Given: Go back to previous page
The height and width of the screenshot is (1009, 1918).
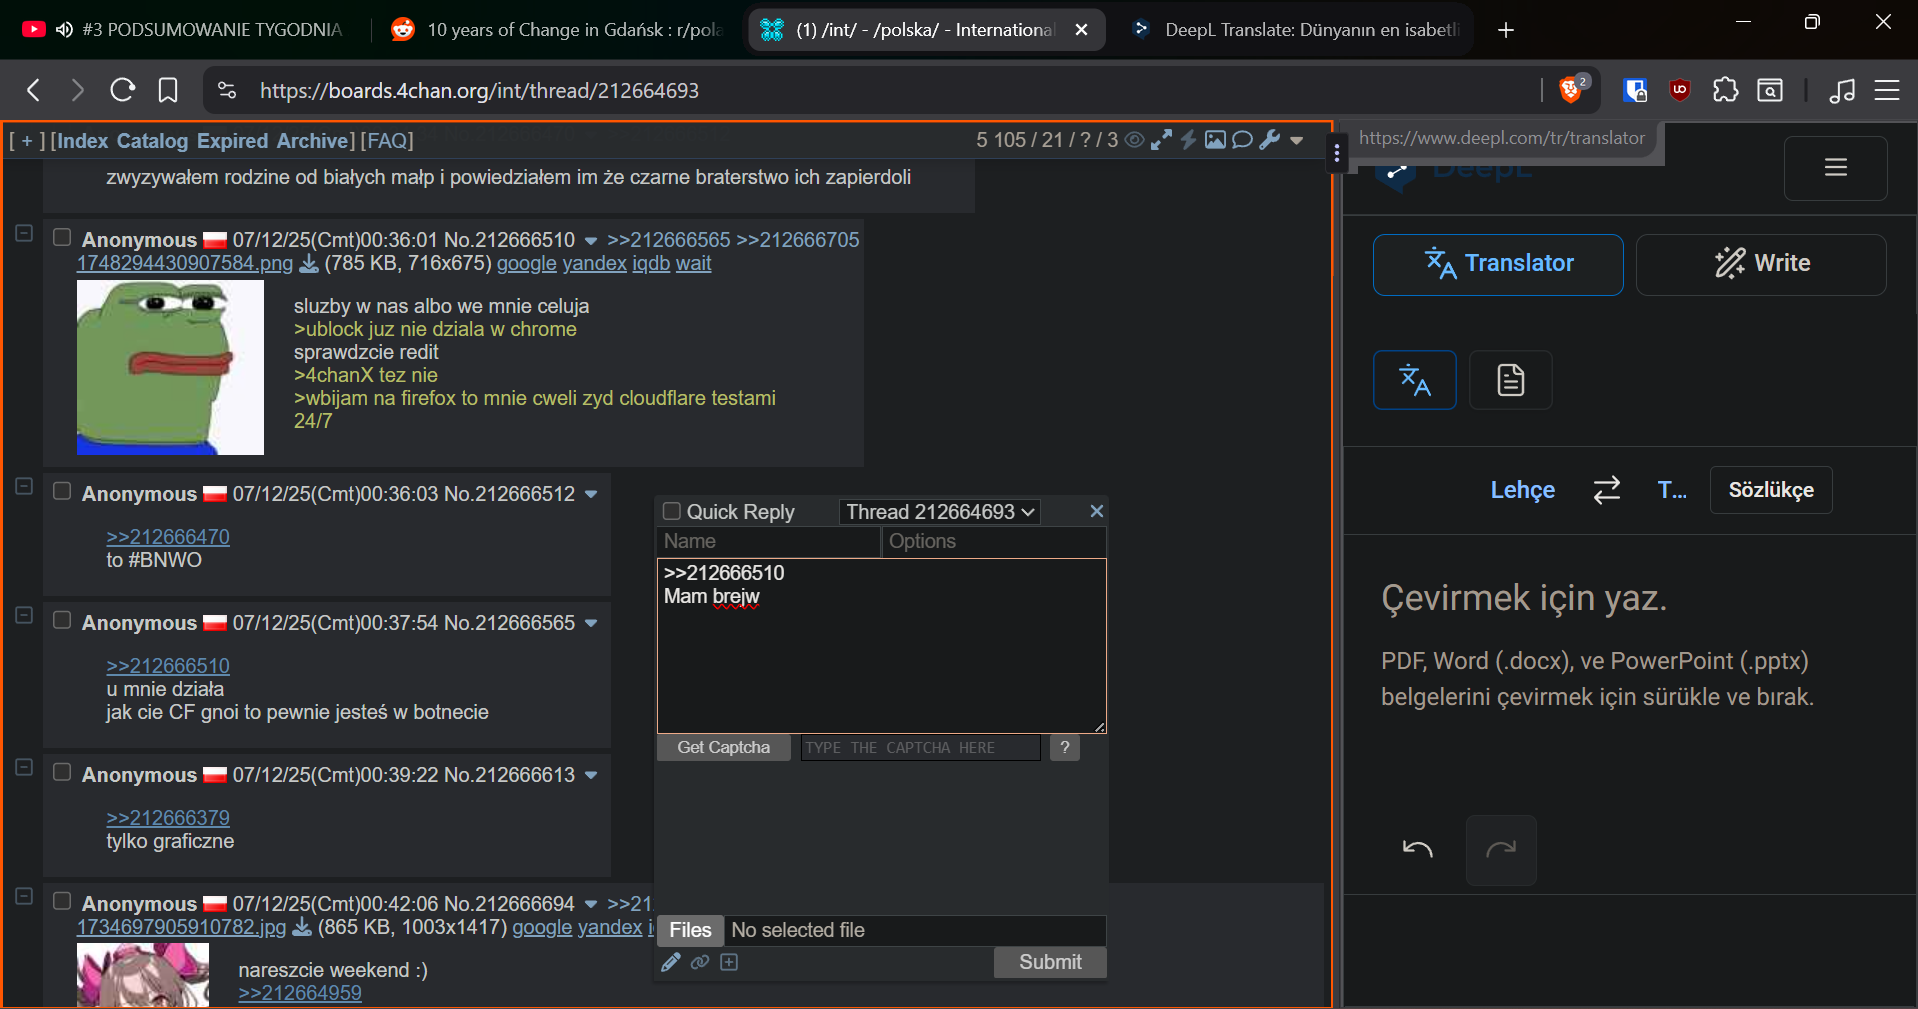Looking at the screenshot, I should (x=34, y=91).
